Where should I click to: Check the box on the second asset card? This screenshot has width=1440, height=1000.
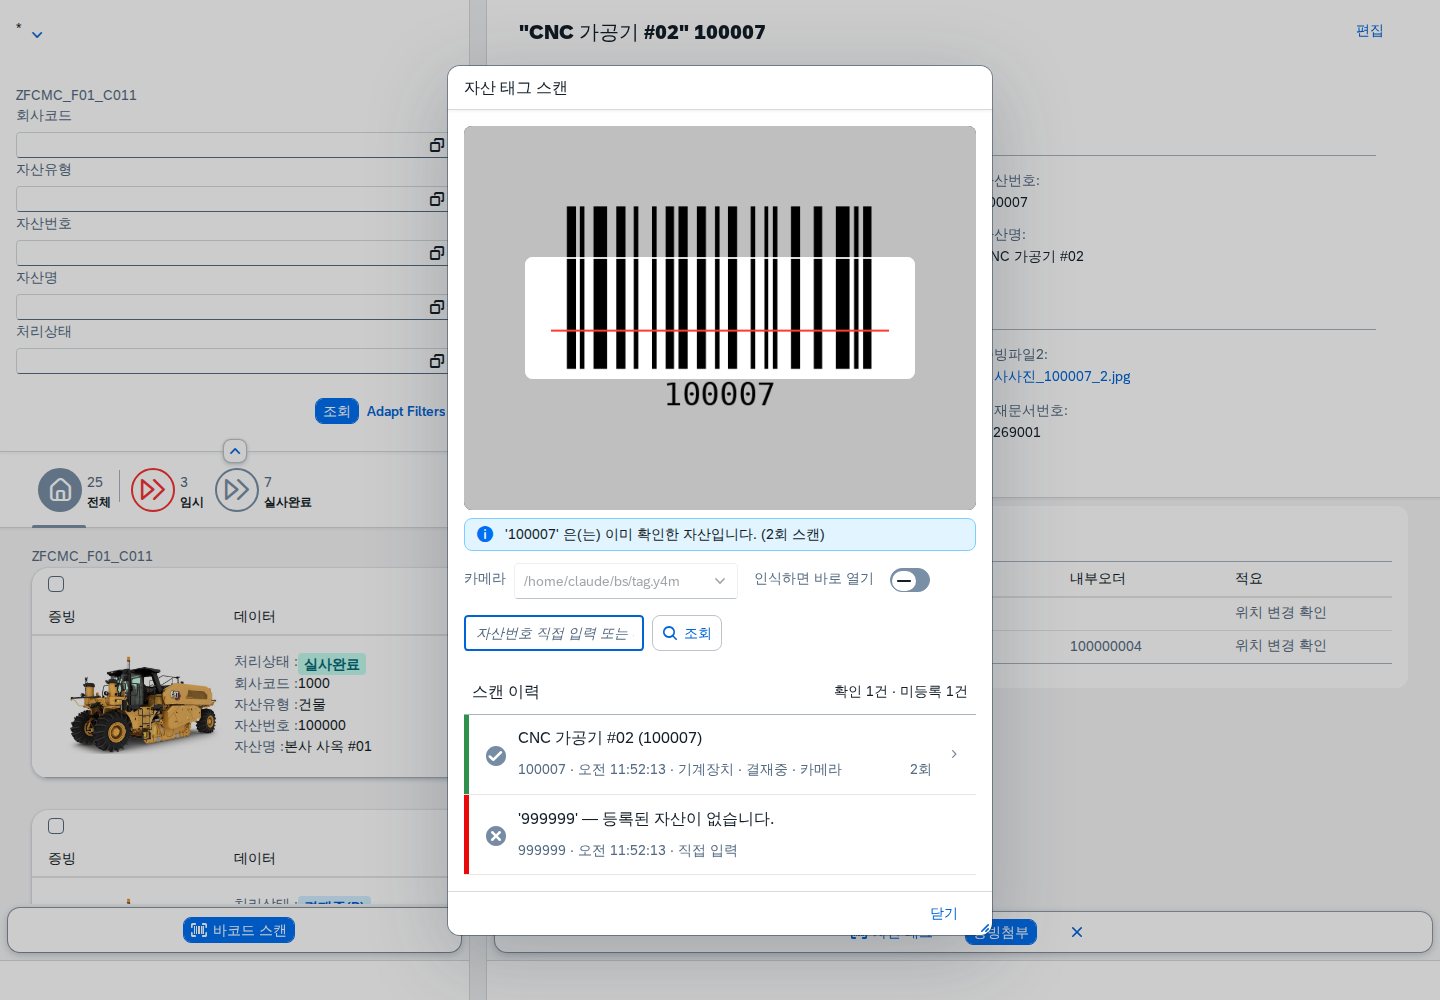tap(56, 826)
